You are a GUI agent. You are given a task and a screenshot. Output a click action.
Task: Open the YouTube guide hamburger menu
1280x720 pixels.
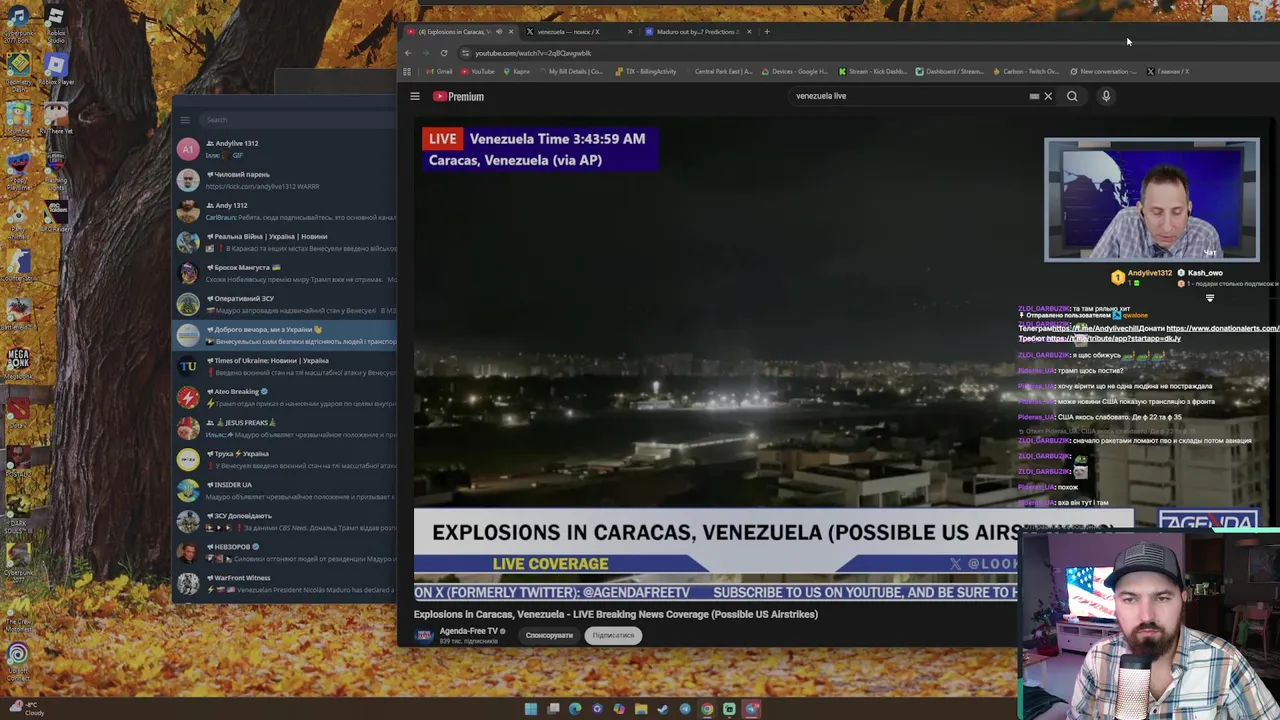[x=415, y=96]
